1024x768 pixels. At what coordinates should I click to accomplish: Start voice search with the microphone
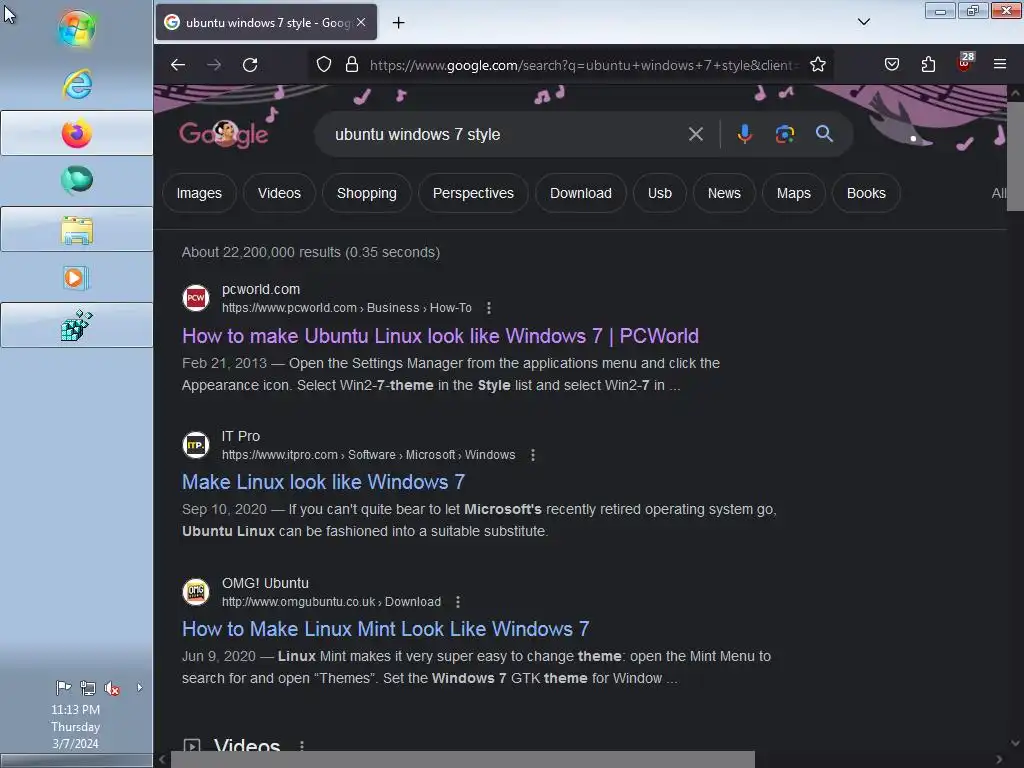(744, 135)
